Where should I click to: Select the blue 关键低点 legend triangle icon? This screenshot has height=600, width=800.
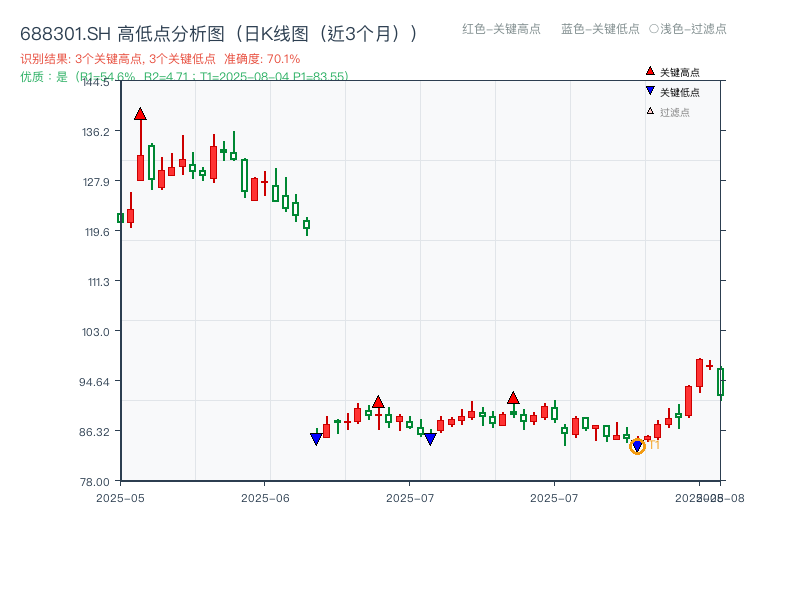pos(650,90)
